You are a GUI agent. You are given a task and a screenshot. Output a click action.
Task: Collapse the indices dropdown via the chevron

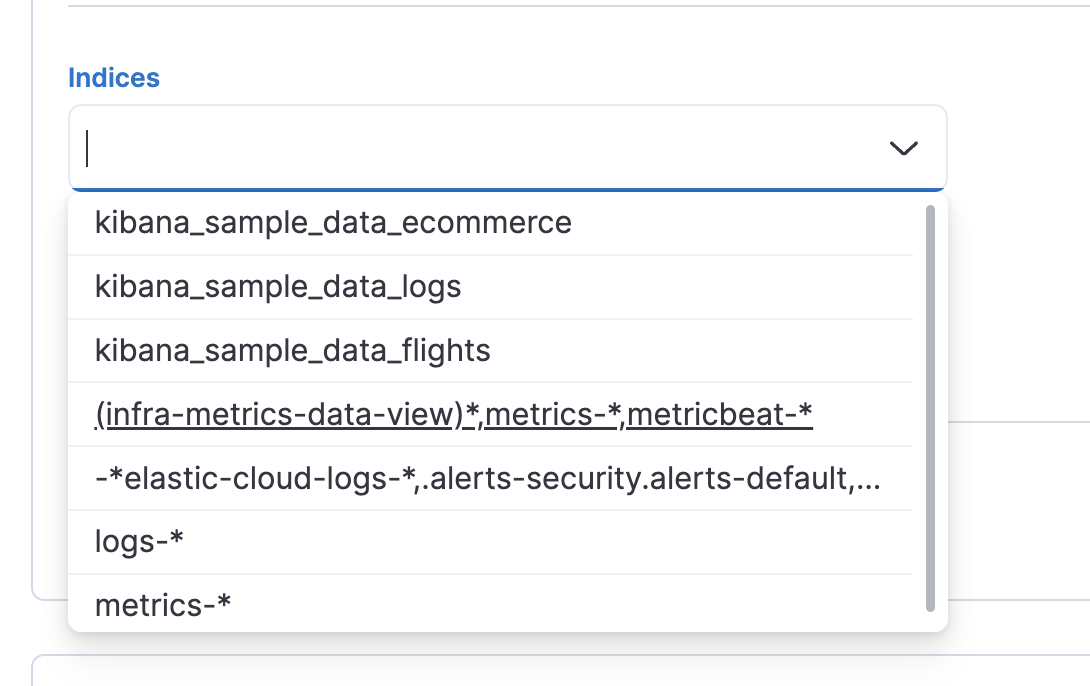[x=903, y=148]
